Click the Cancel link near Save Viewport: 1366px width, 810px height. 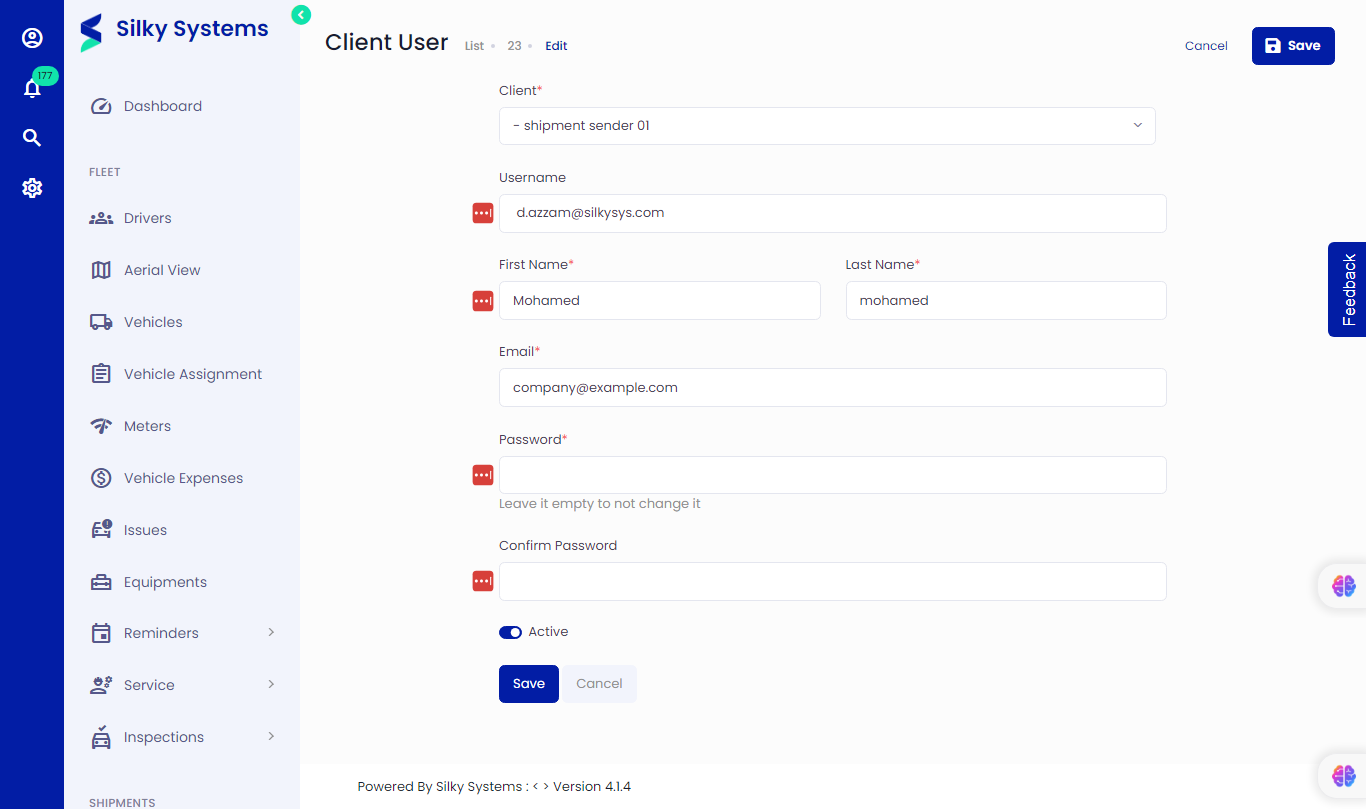[1206, 45]
